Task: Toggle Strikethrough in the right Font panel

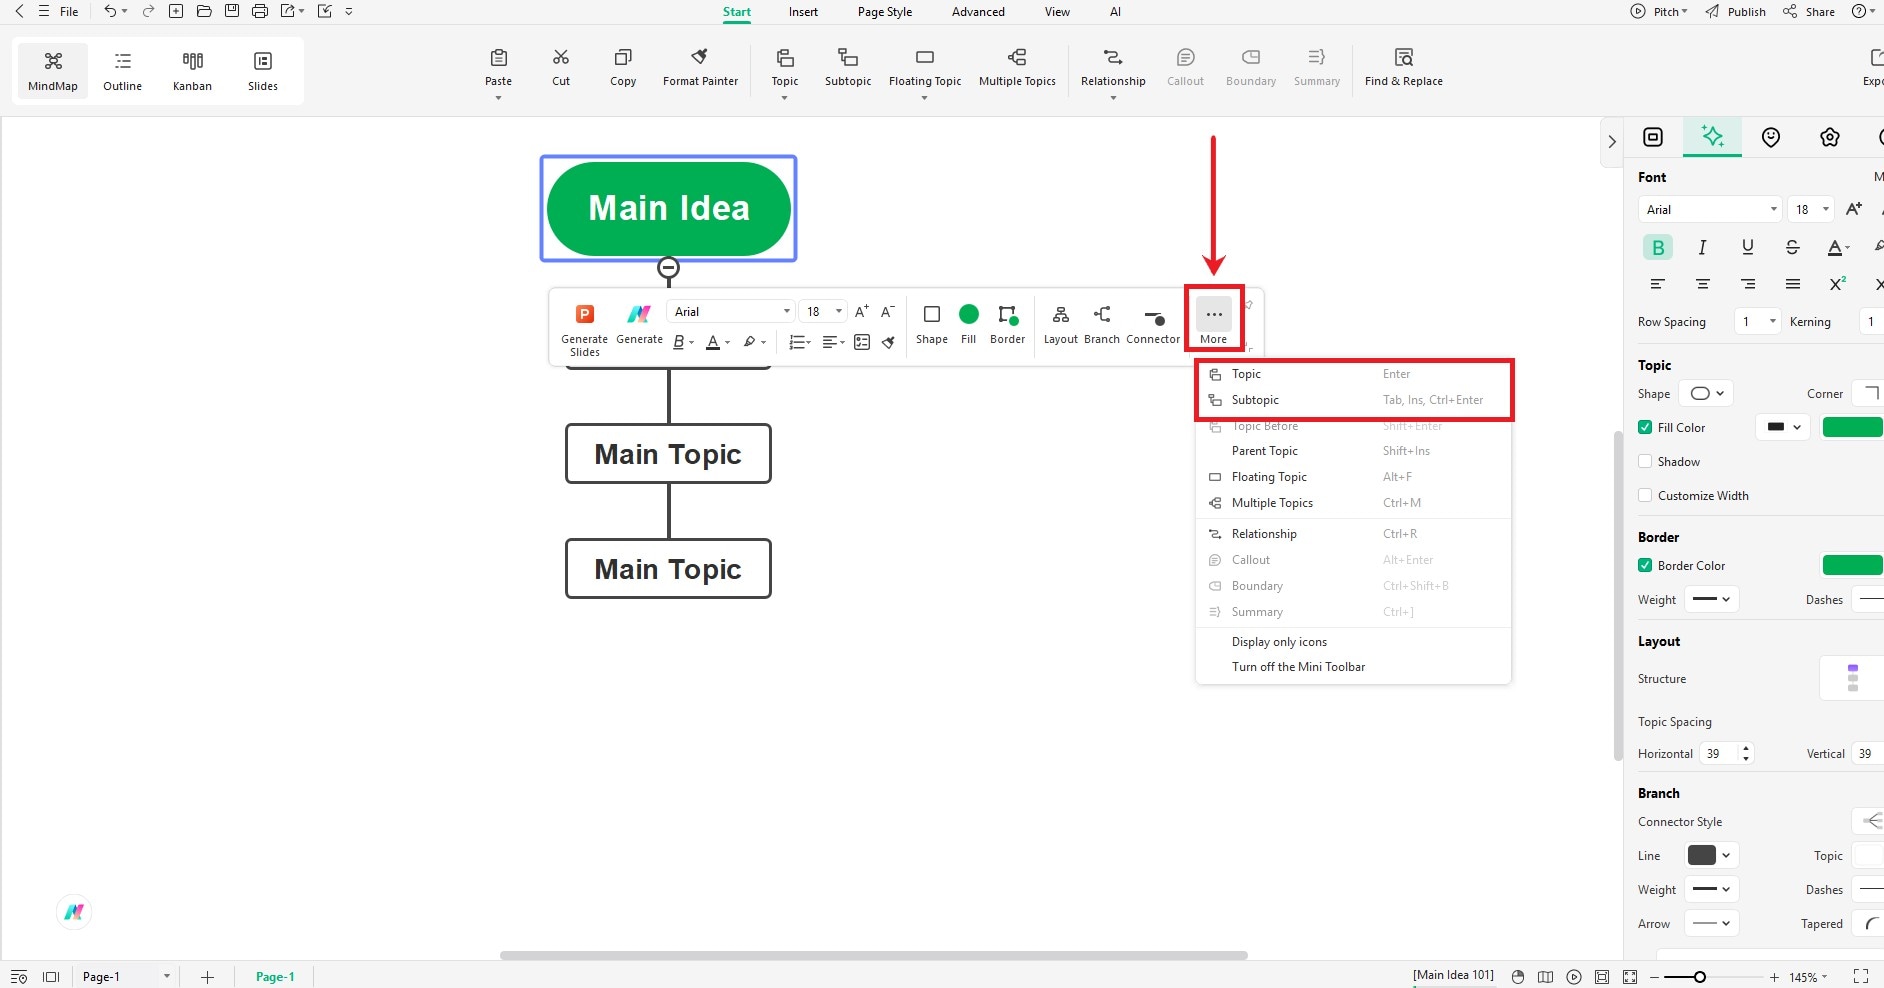Action: (1792, 247)
